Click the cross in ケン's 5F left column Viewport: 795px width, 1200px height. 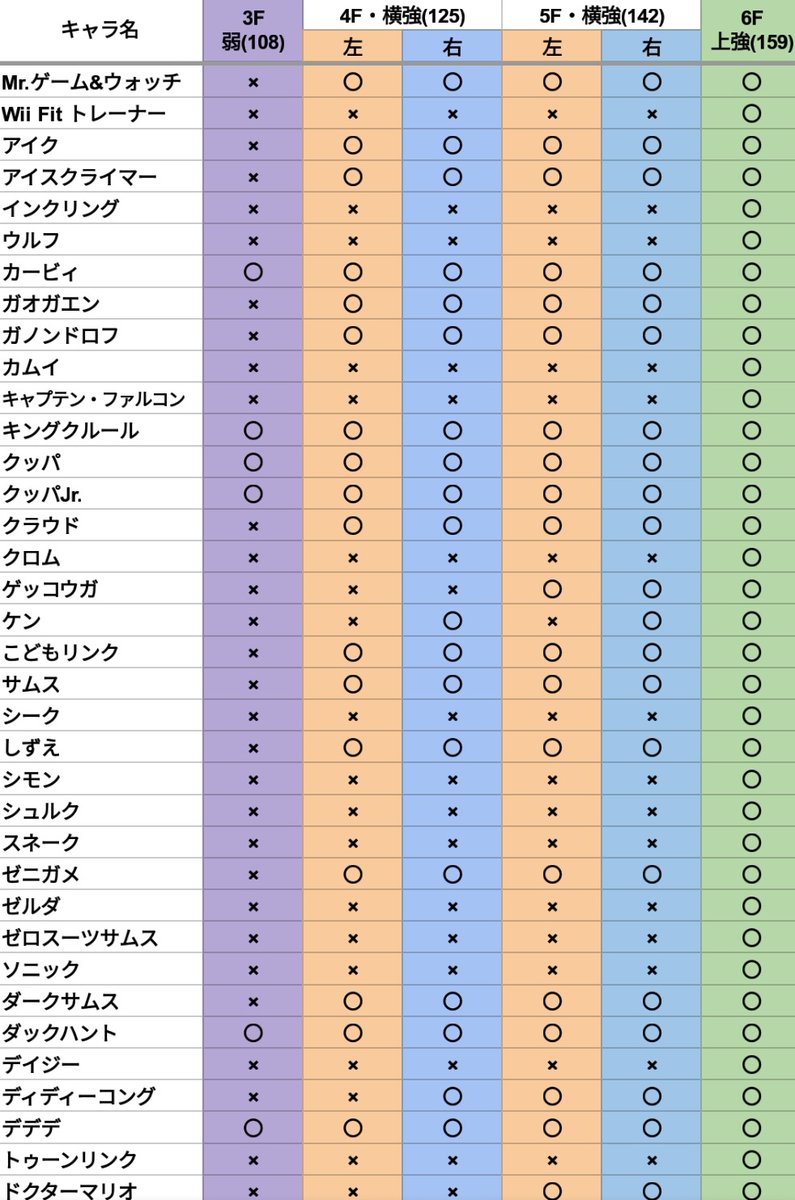(552, 621)
